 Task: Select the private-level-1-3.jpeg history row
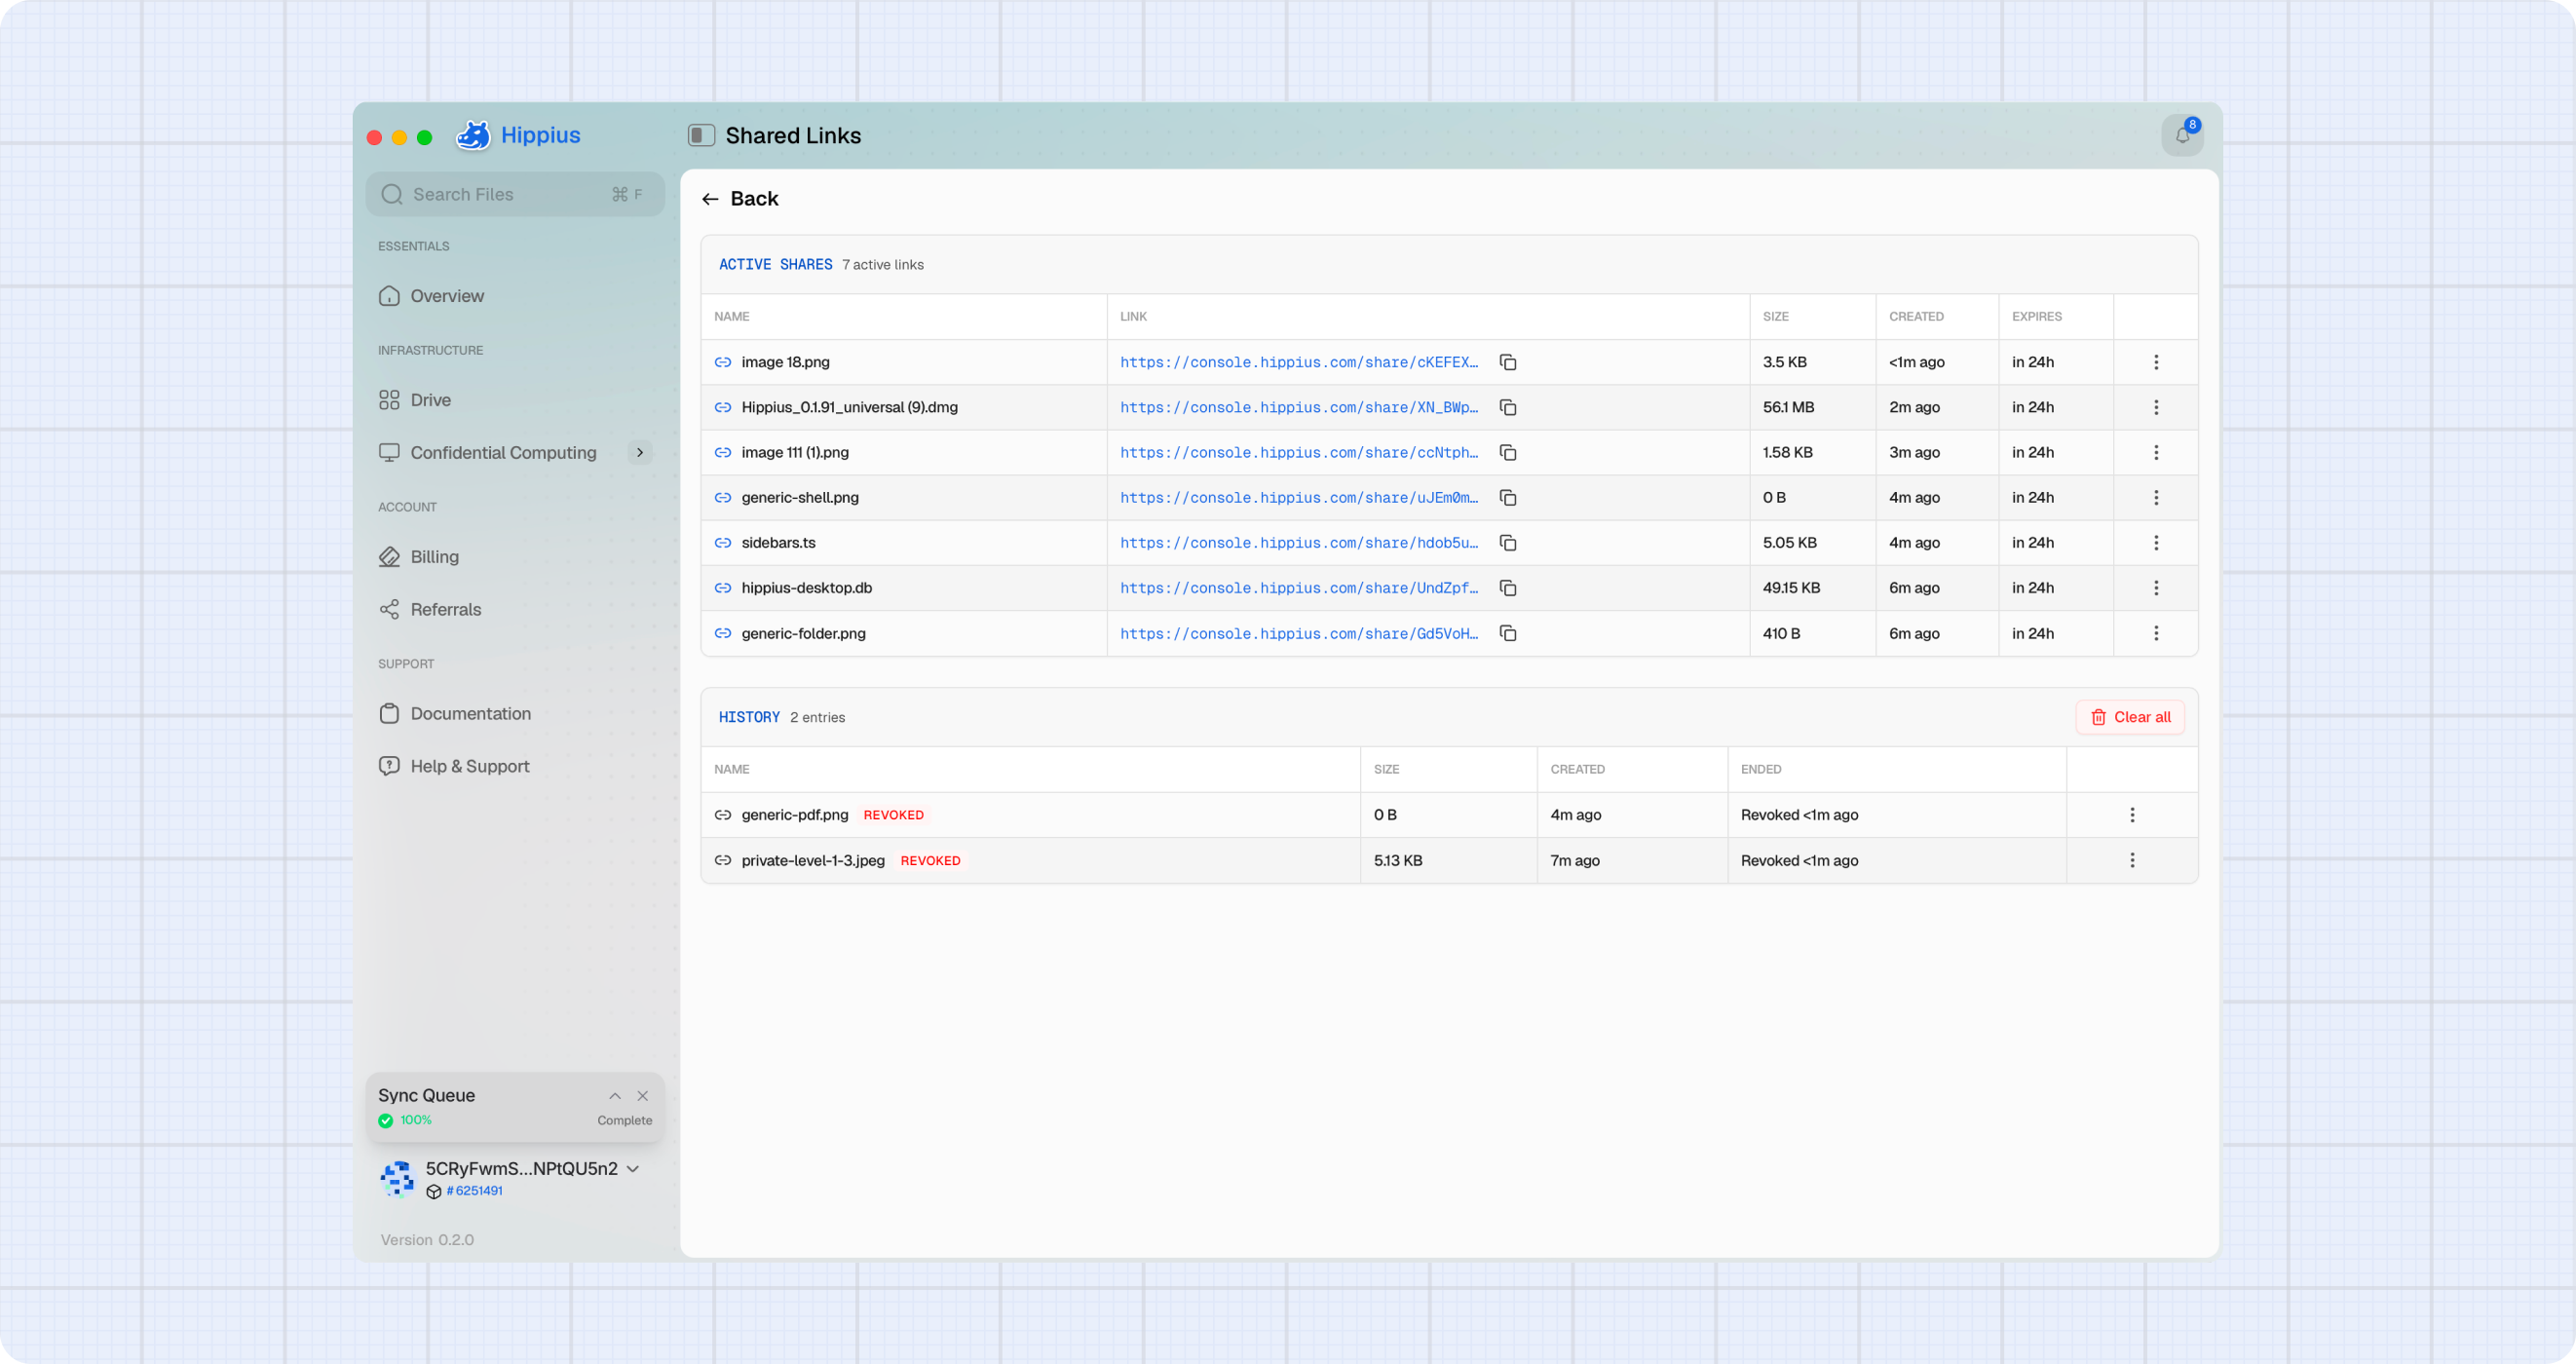tap(1449, 860)
